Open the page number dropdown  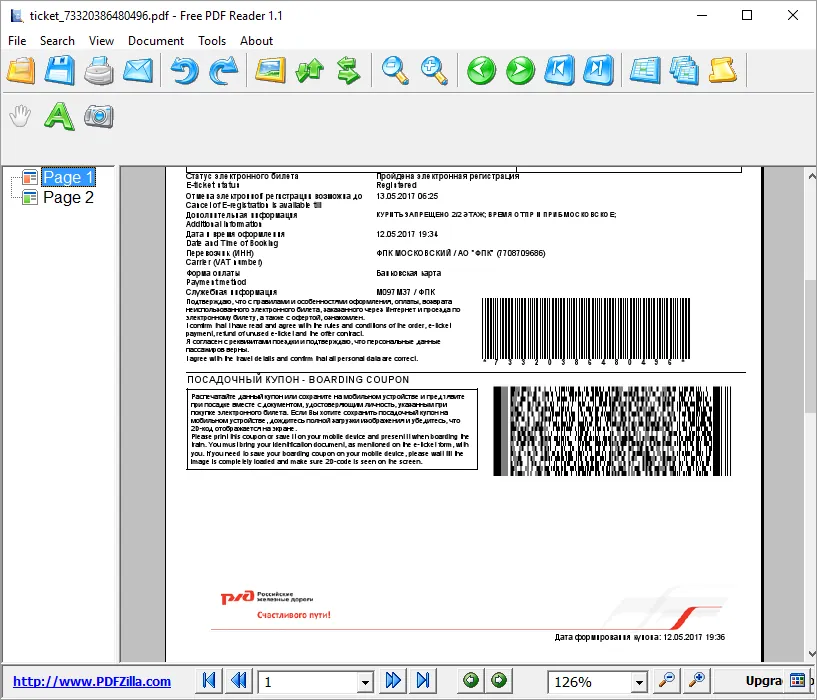tap(365, 682)
